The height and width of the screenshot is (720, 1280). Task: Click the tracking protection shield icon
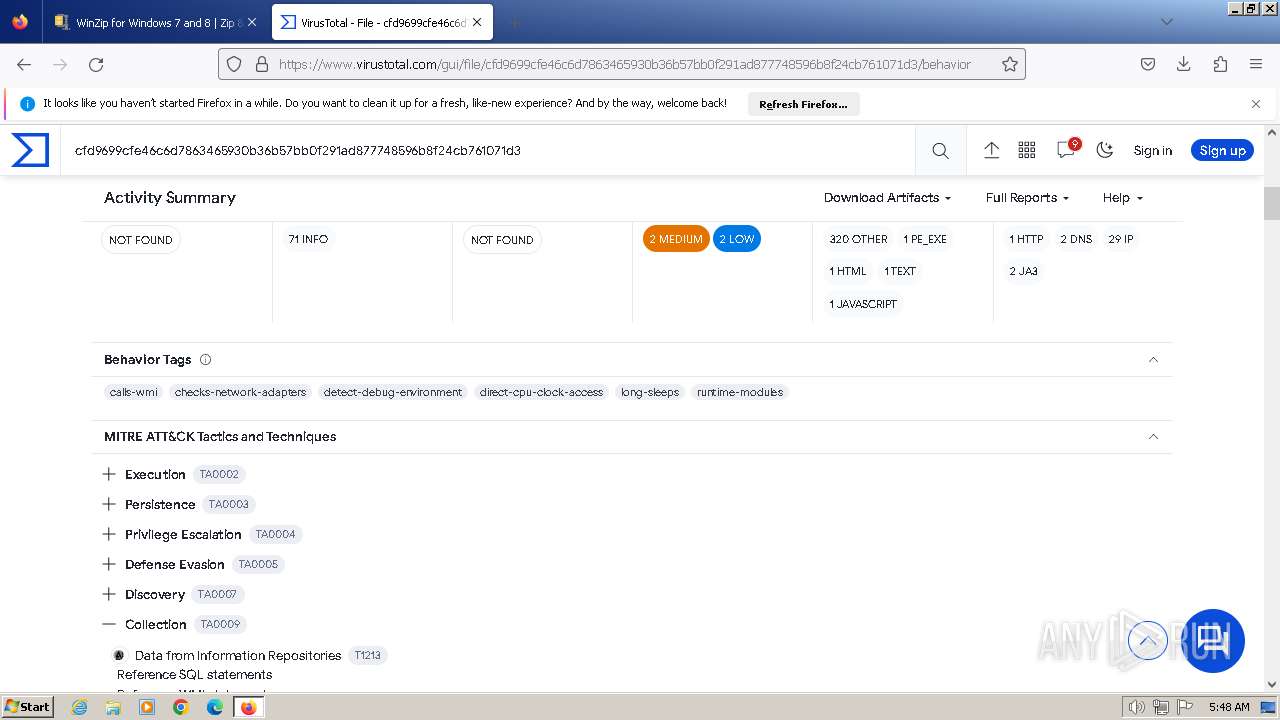tap(234, 64)
